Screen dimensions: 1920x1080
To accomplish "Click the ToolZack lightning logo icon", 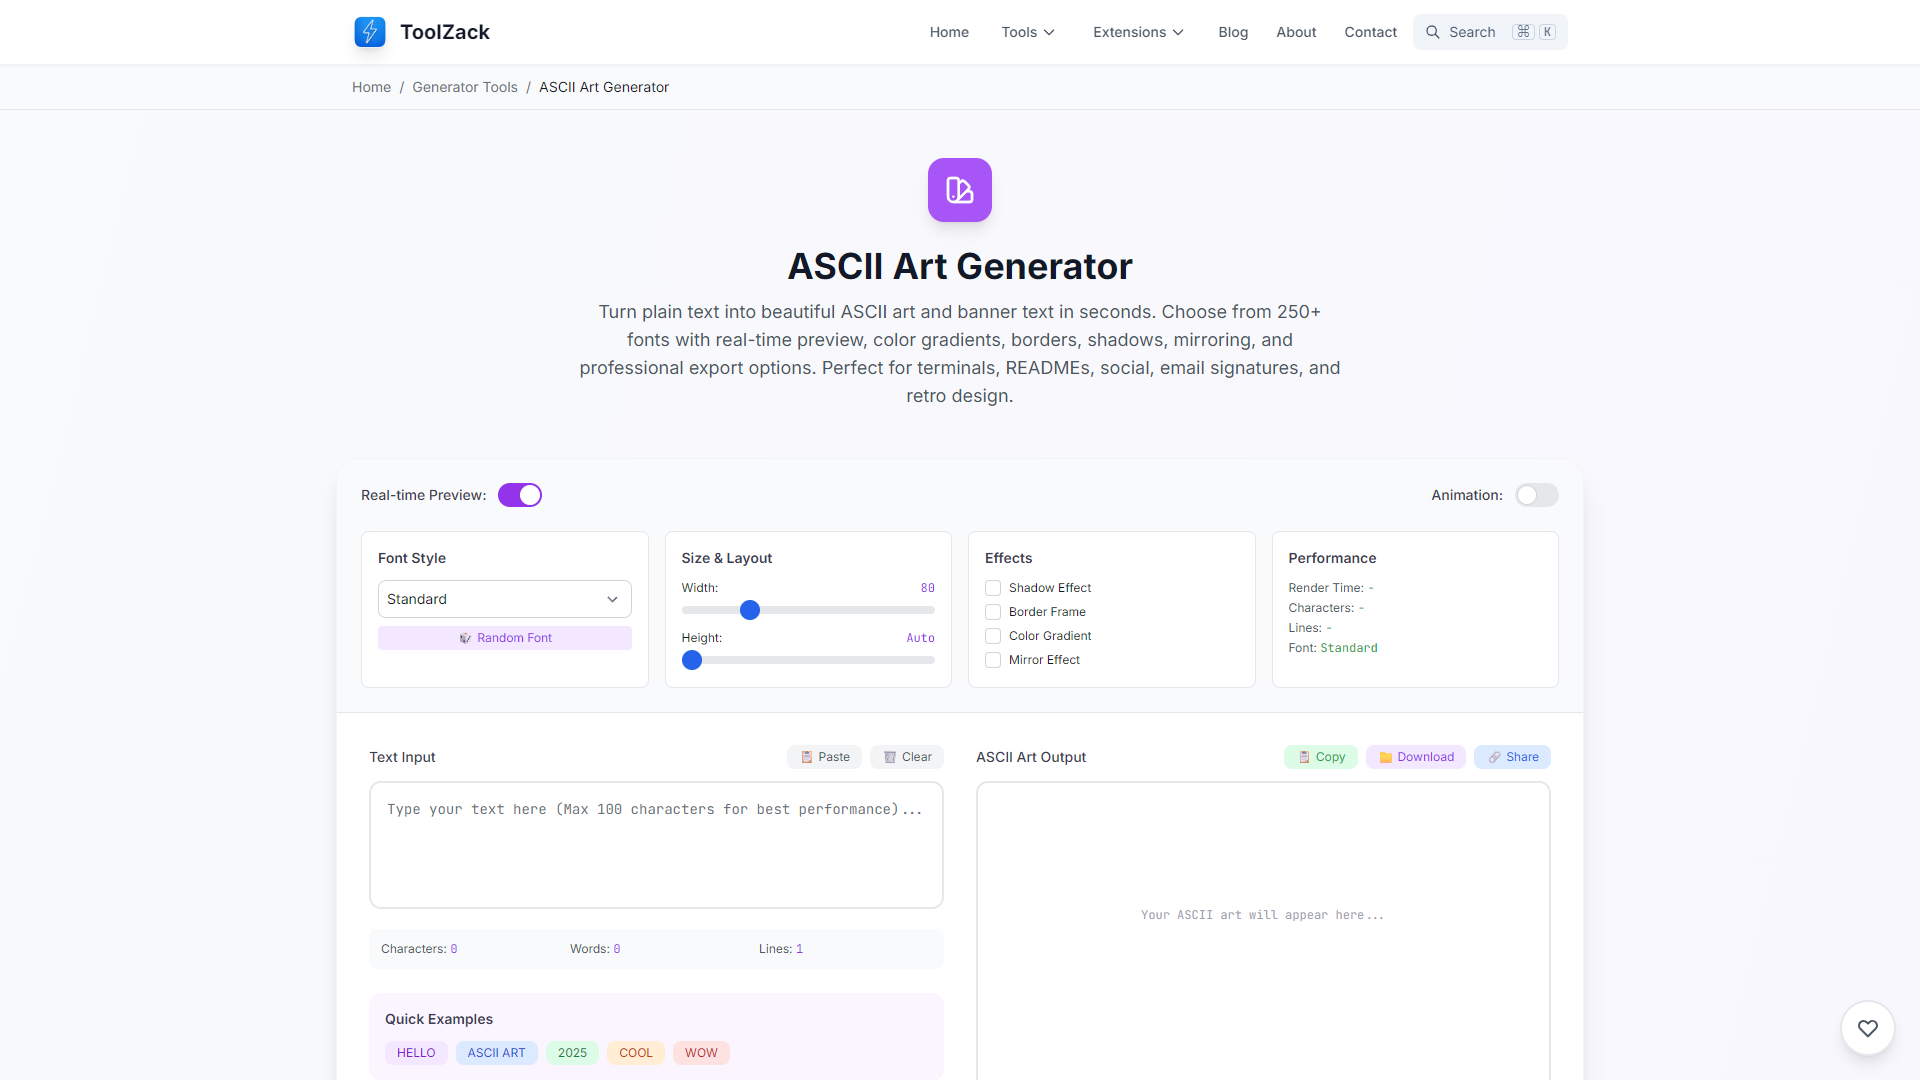I will point(370,32).
